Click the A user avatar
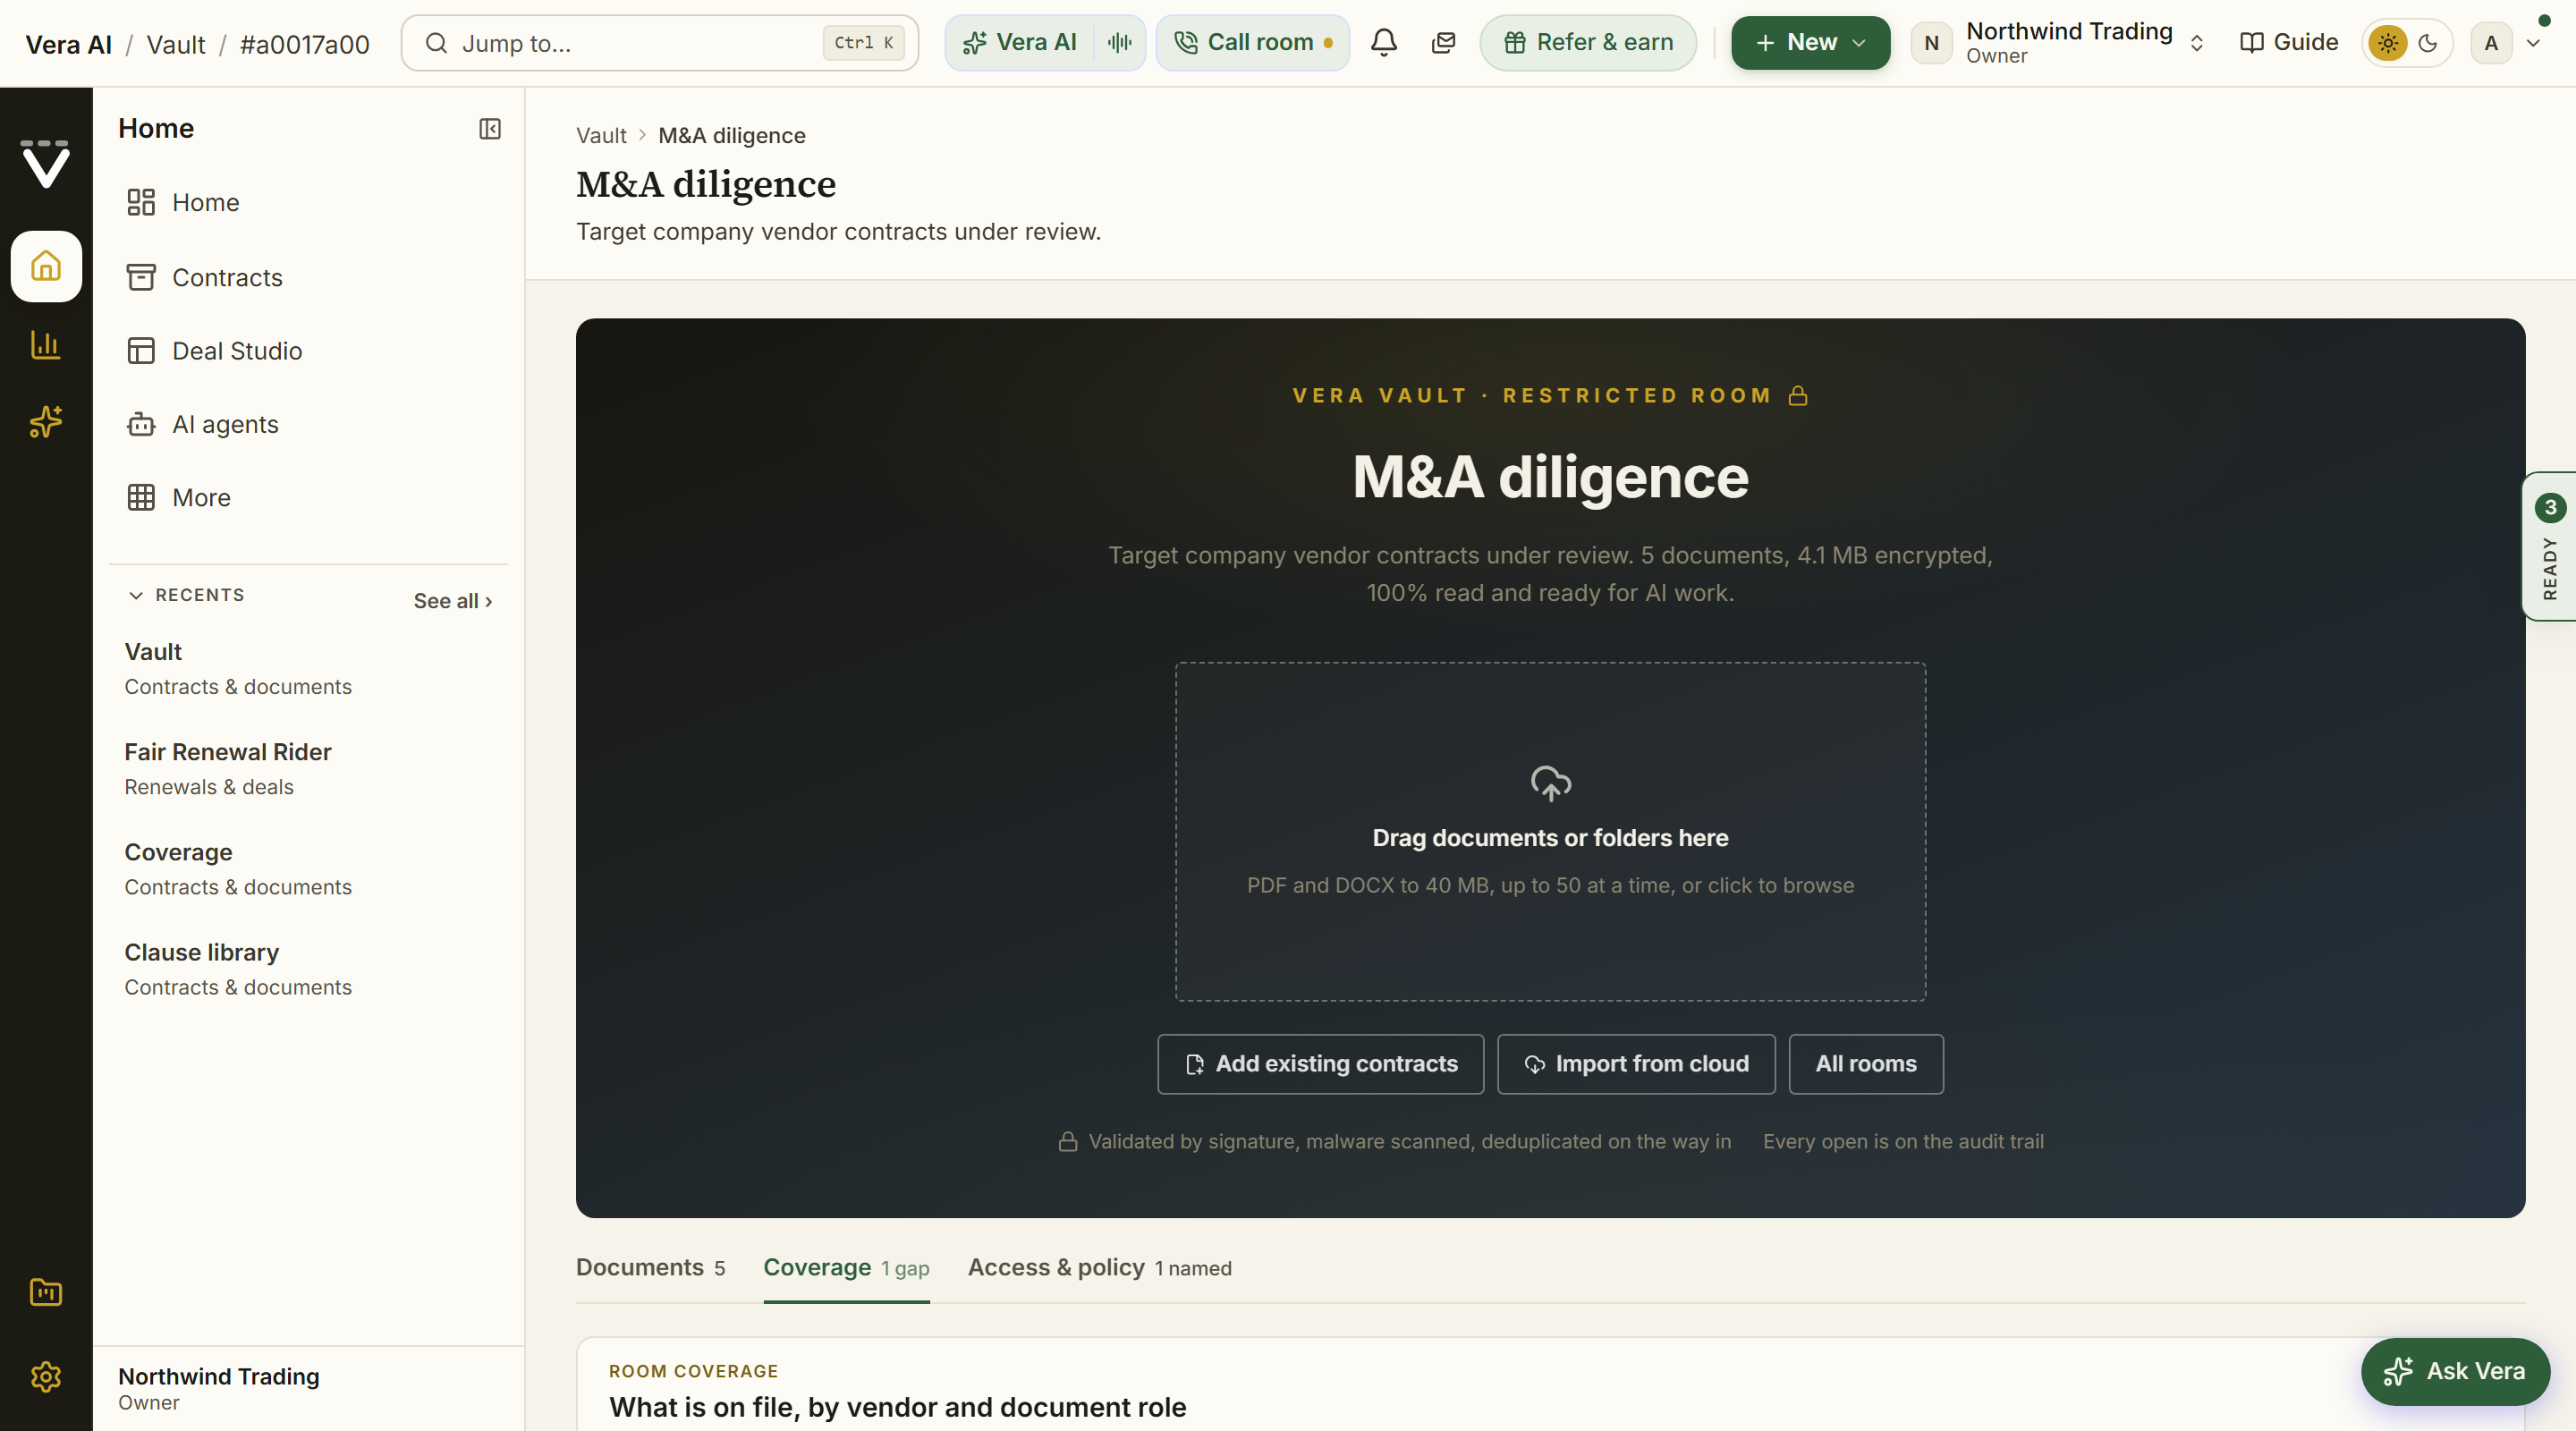 click(2491, 43)
